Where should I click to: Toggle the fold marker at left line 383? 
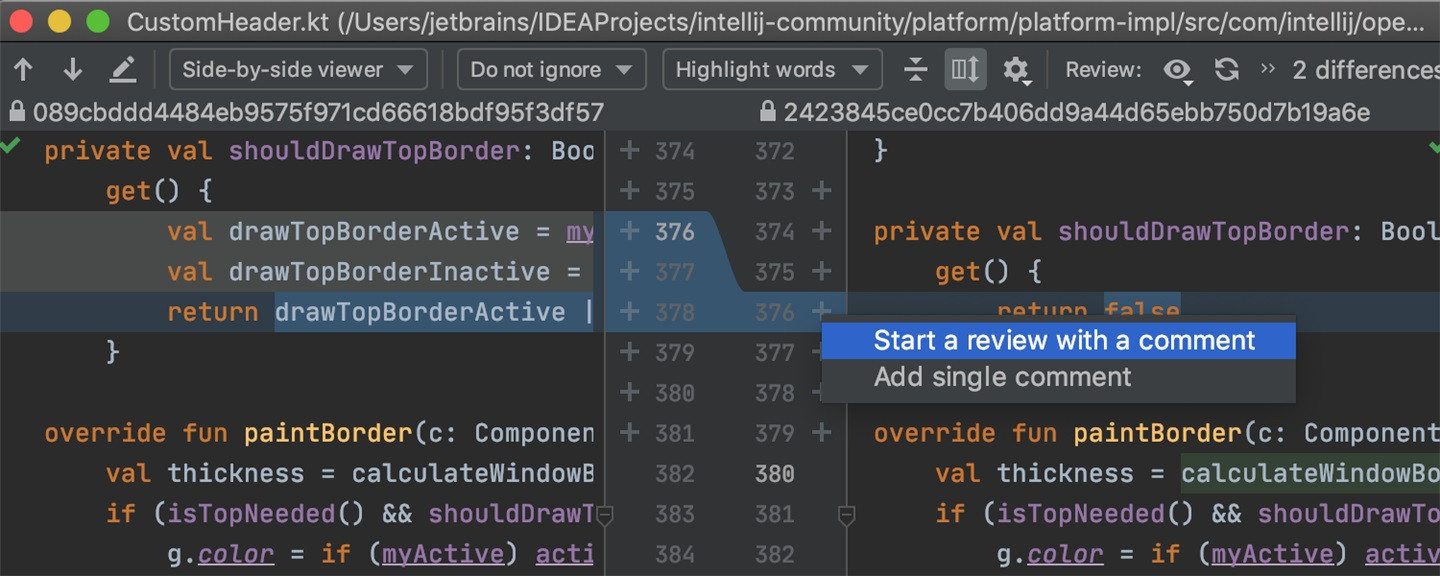[x=604, y=515]
